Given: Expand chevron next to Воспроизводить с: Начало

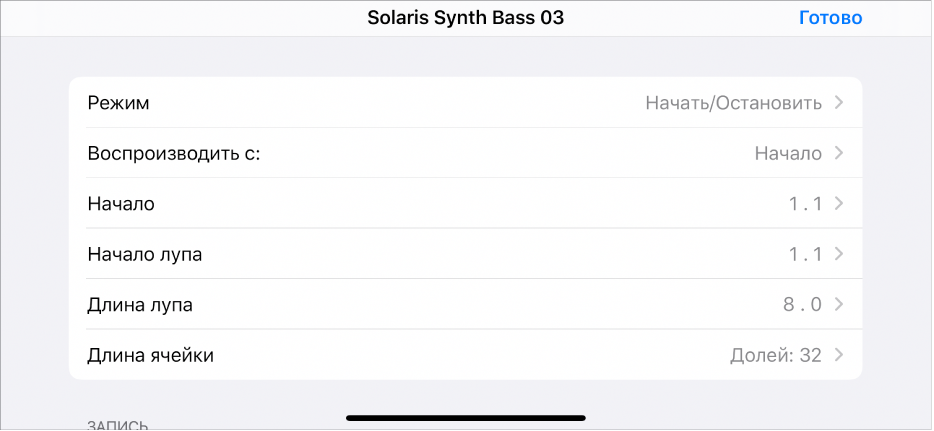Looking at the screenshot, I should click(838, 153).
